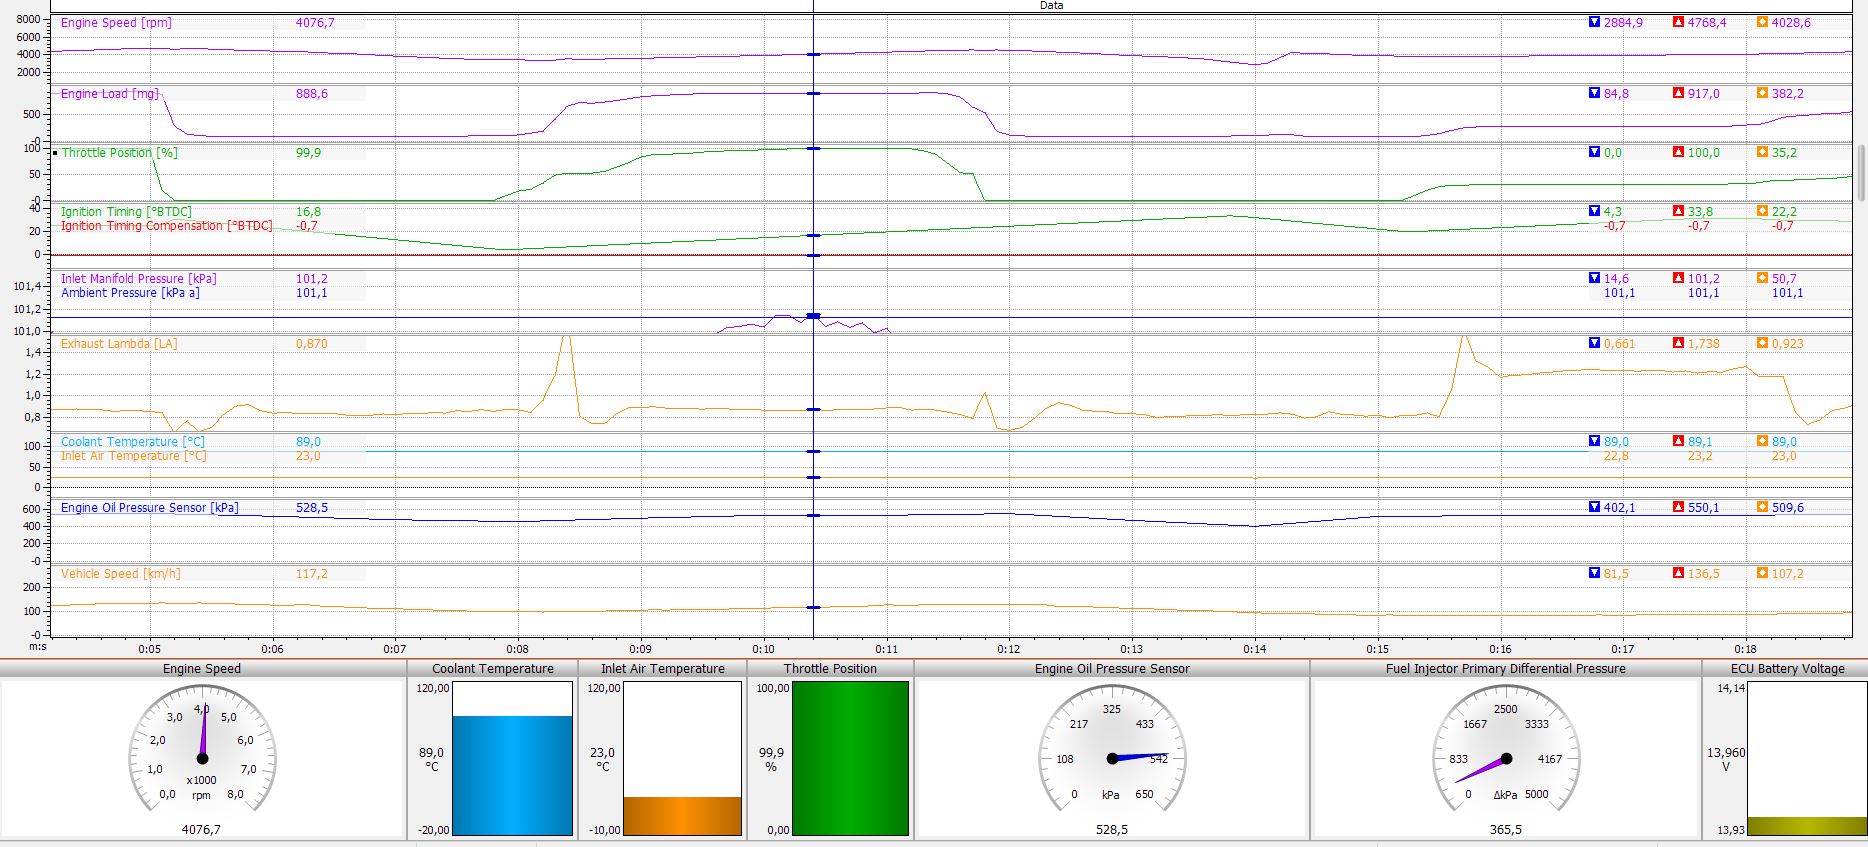Click the Throttle Position maximum icon
This screenshot has height=847, width=1868.
tap(1678, 152)
